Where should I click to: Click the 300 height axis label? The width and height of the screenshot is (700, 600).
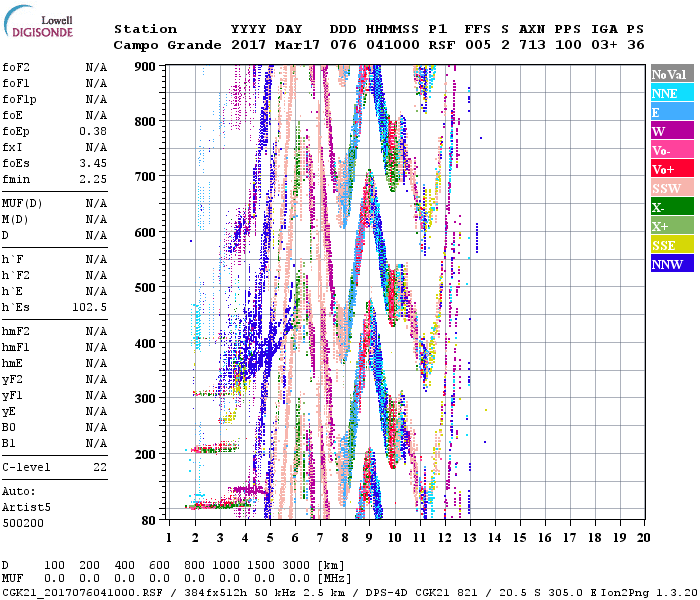(145, 398)
